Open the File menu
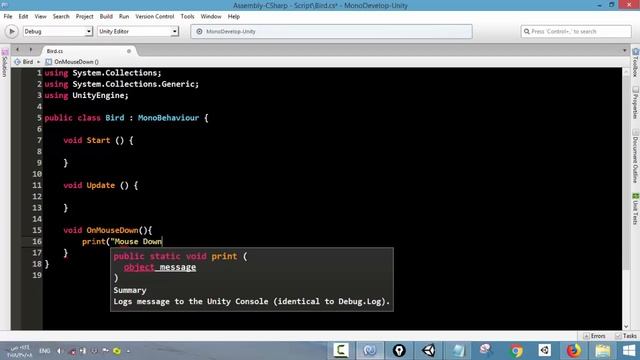Image resolution: width=640 pixels, height=360 pixels. [x=8, y=16]
